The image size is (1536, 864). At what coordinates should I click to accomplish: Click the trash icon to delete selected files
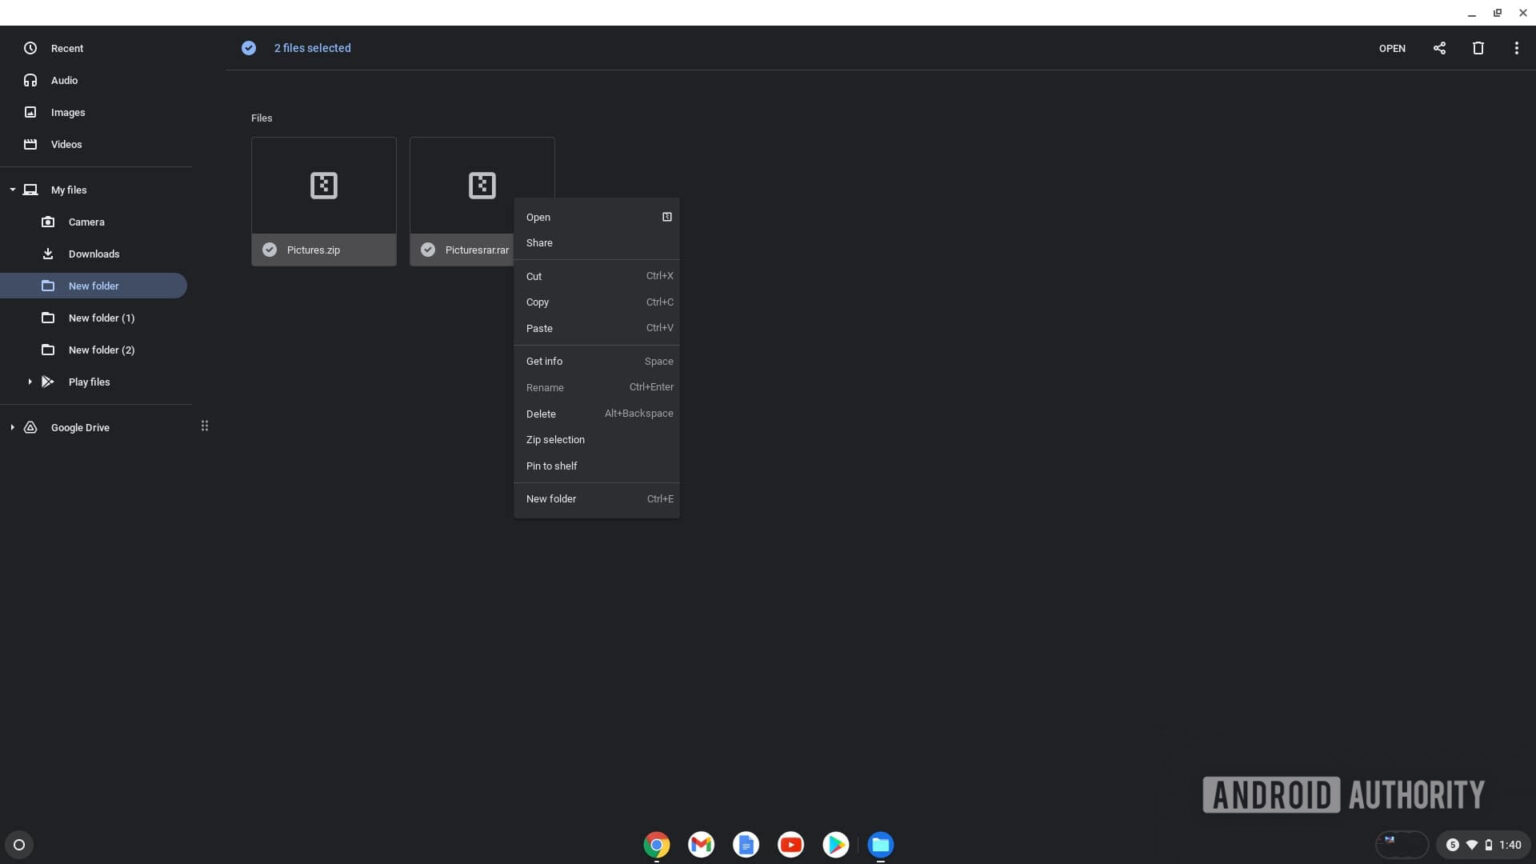pos(1479,47)
